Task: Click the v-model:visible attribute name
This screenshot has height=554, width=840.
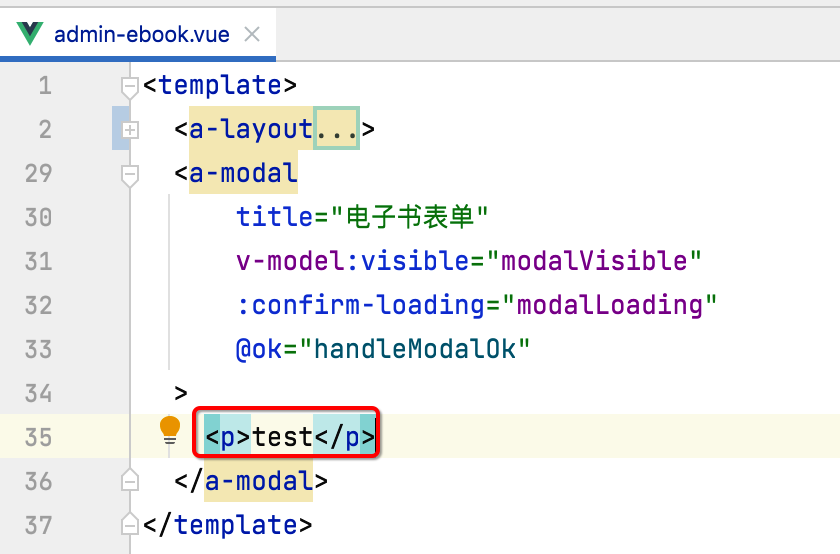Action: coord(352,261)
